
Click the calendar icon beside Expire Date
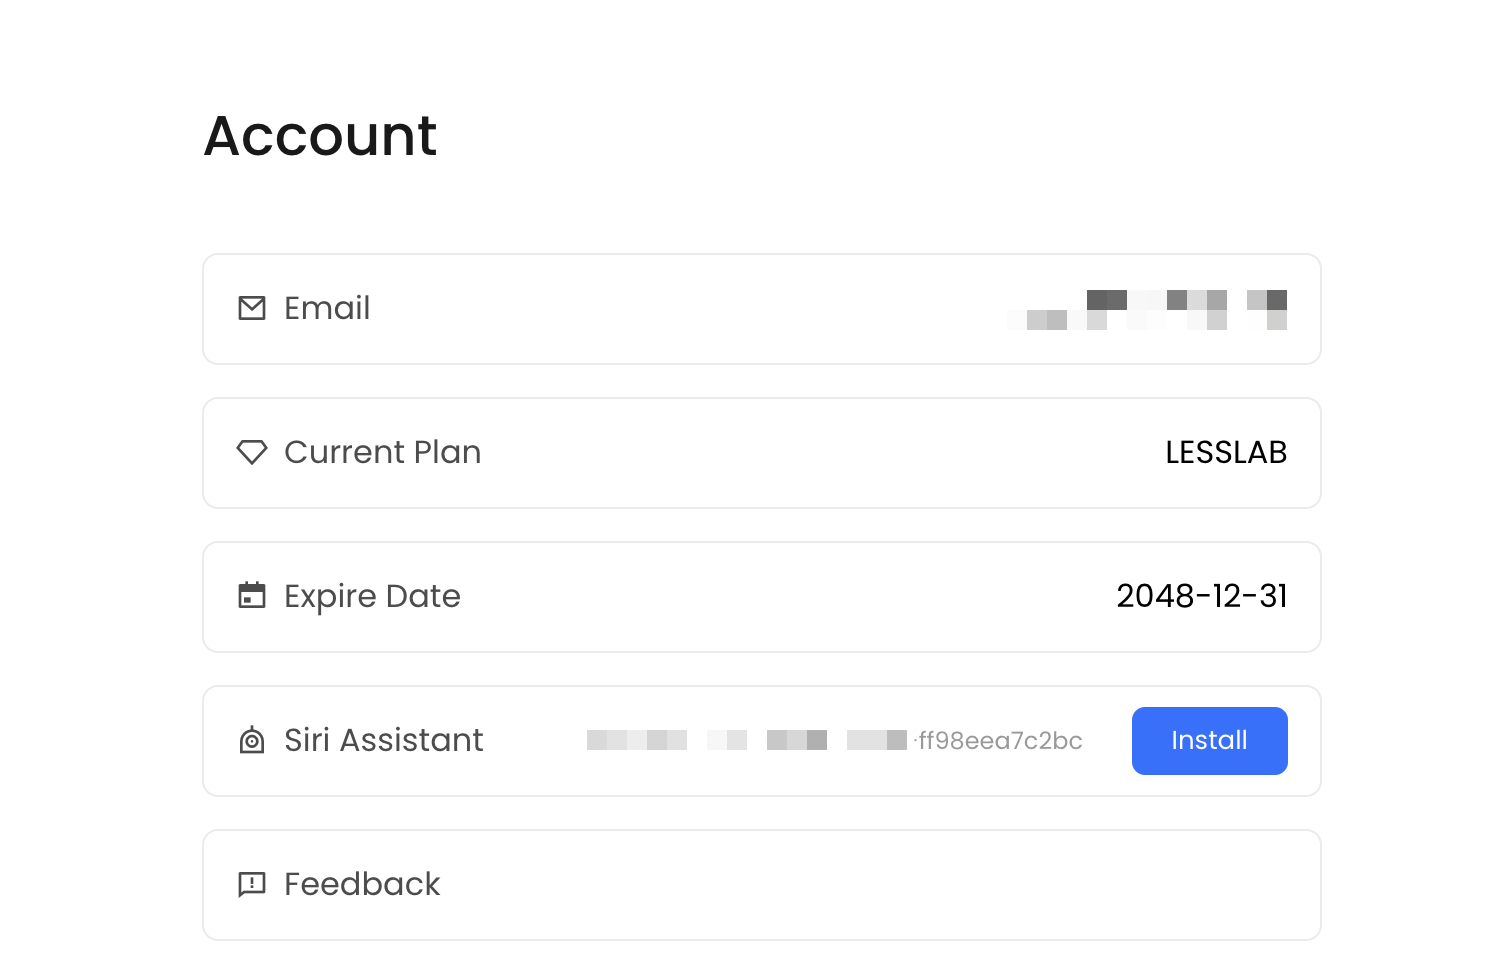click(252, 596)
